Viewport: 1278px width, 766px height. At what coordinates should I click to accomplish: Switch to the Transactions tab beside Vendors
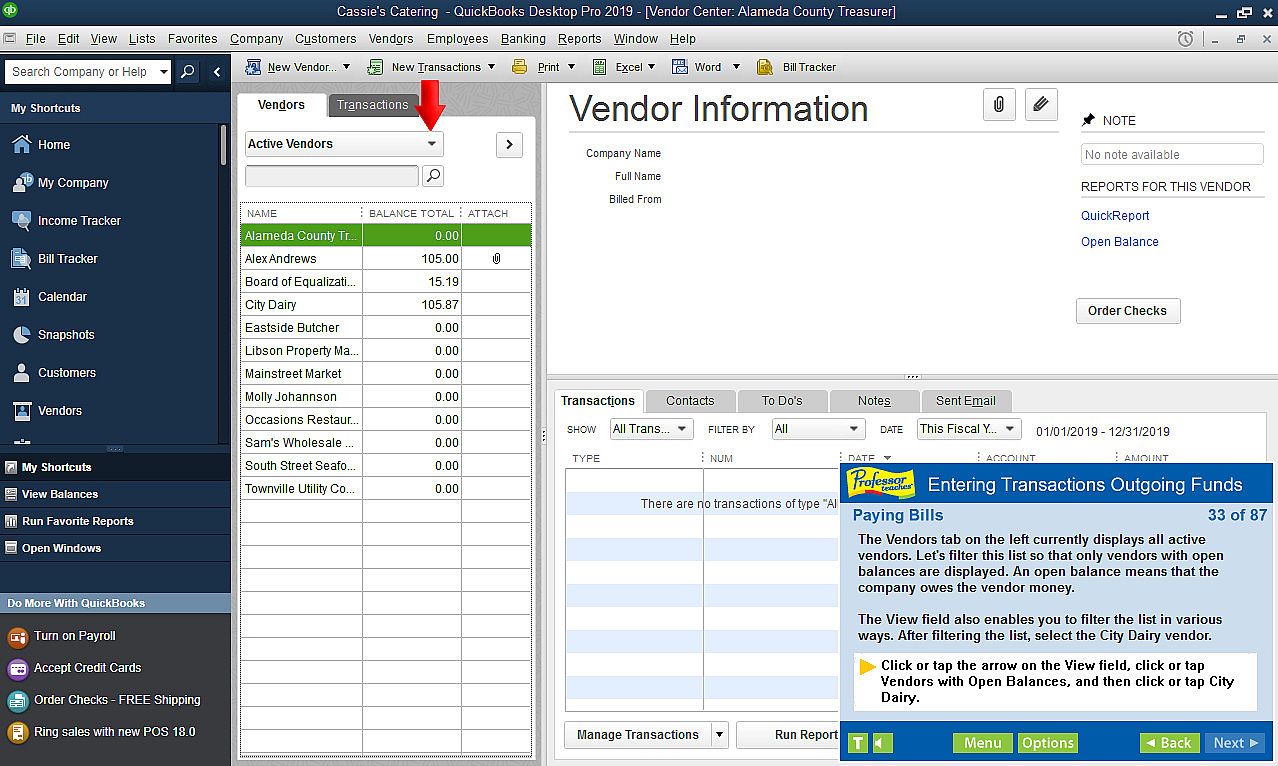click(372, 105)
